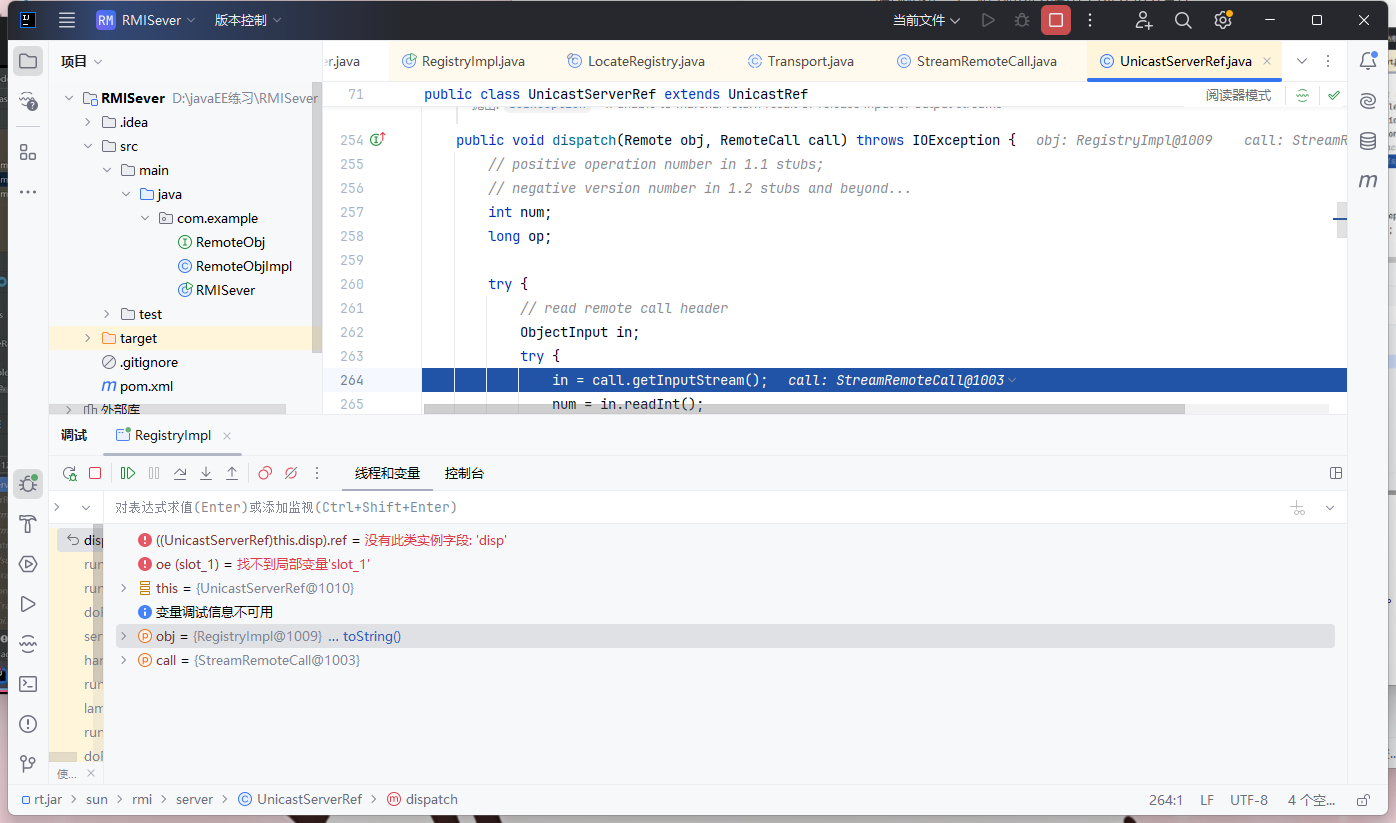The height and width of the screenshot is (823, 1396).
Task: Toggle 阅读器模式 reader mode
Action: point(1238,95)
